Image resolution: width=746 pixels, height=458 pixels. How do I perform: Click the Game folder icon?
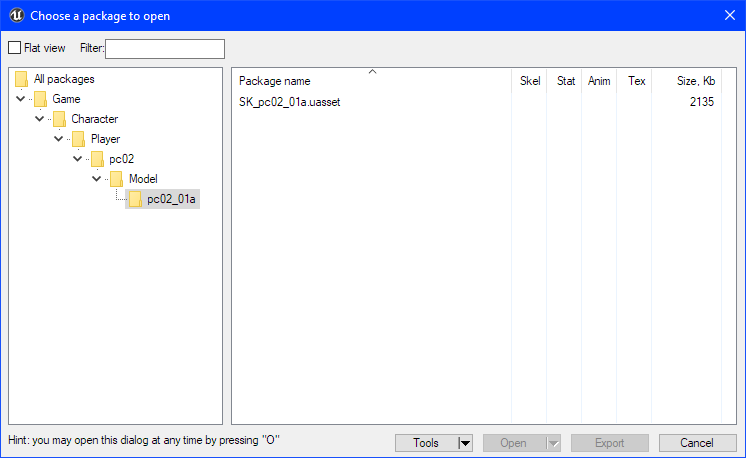tap(40, 99)
